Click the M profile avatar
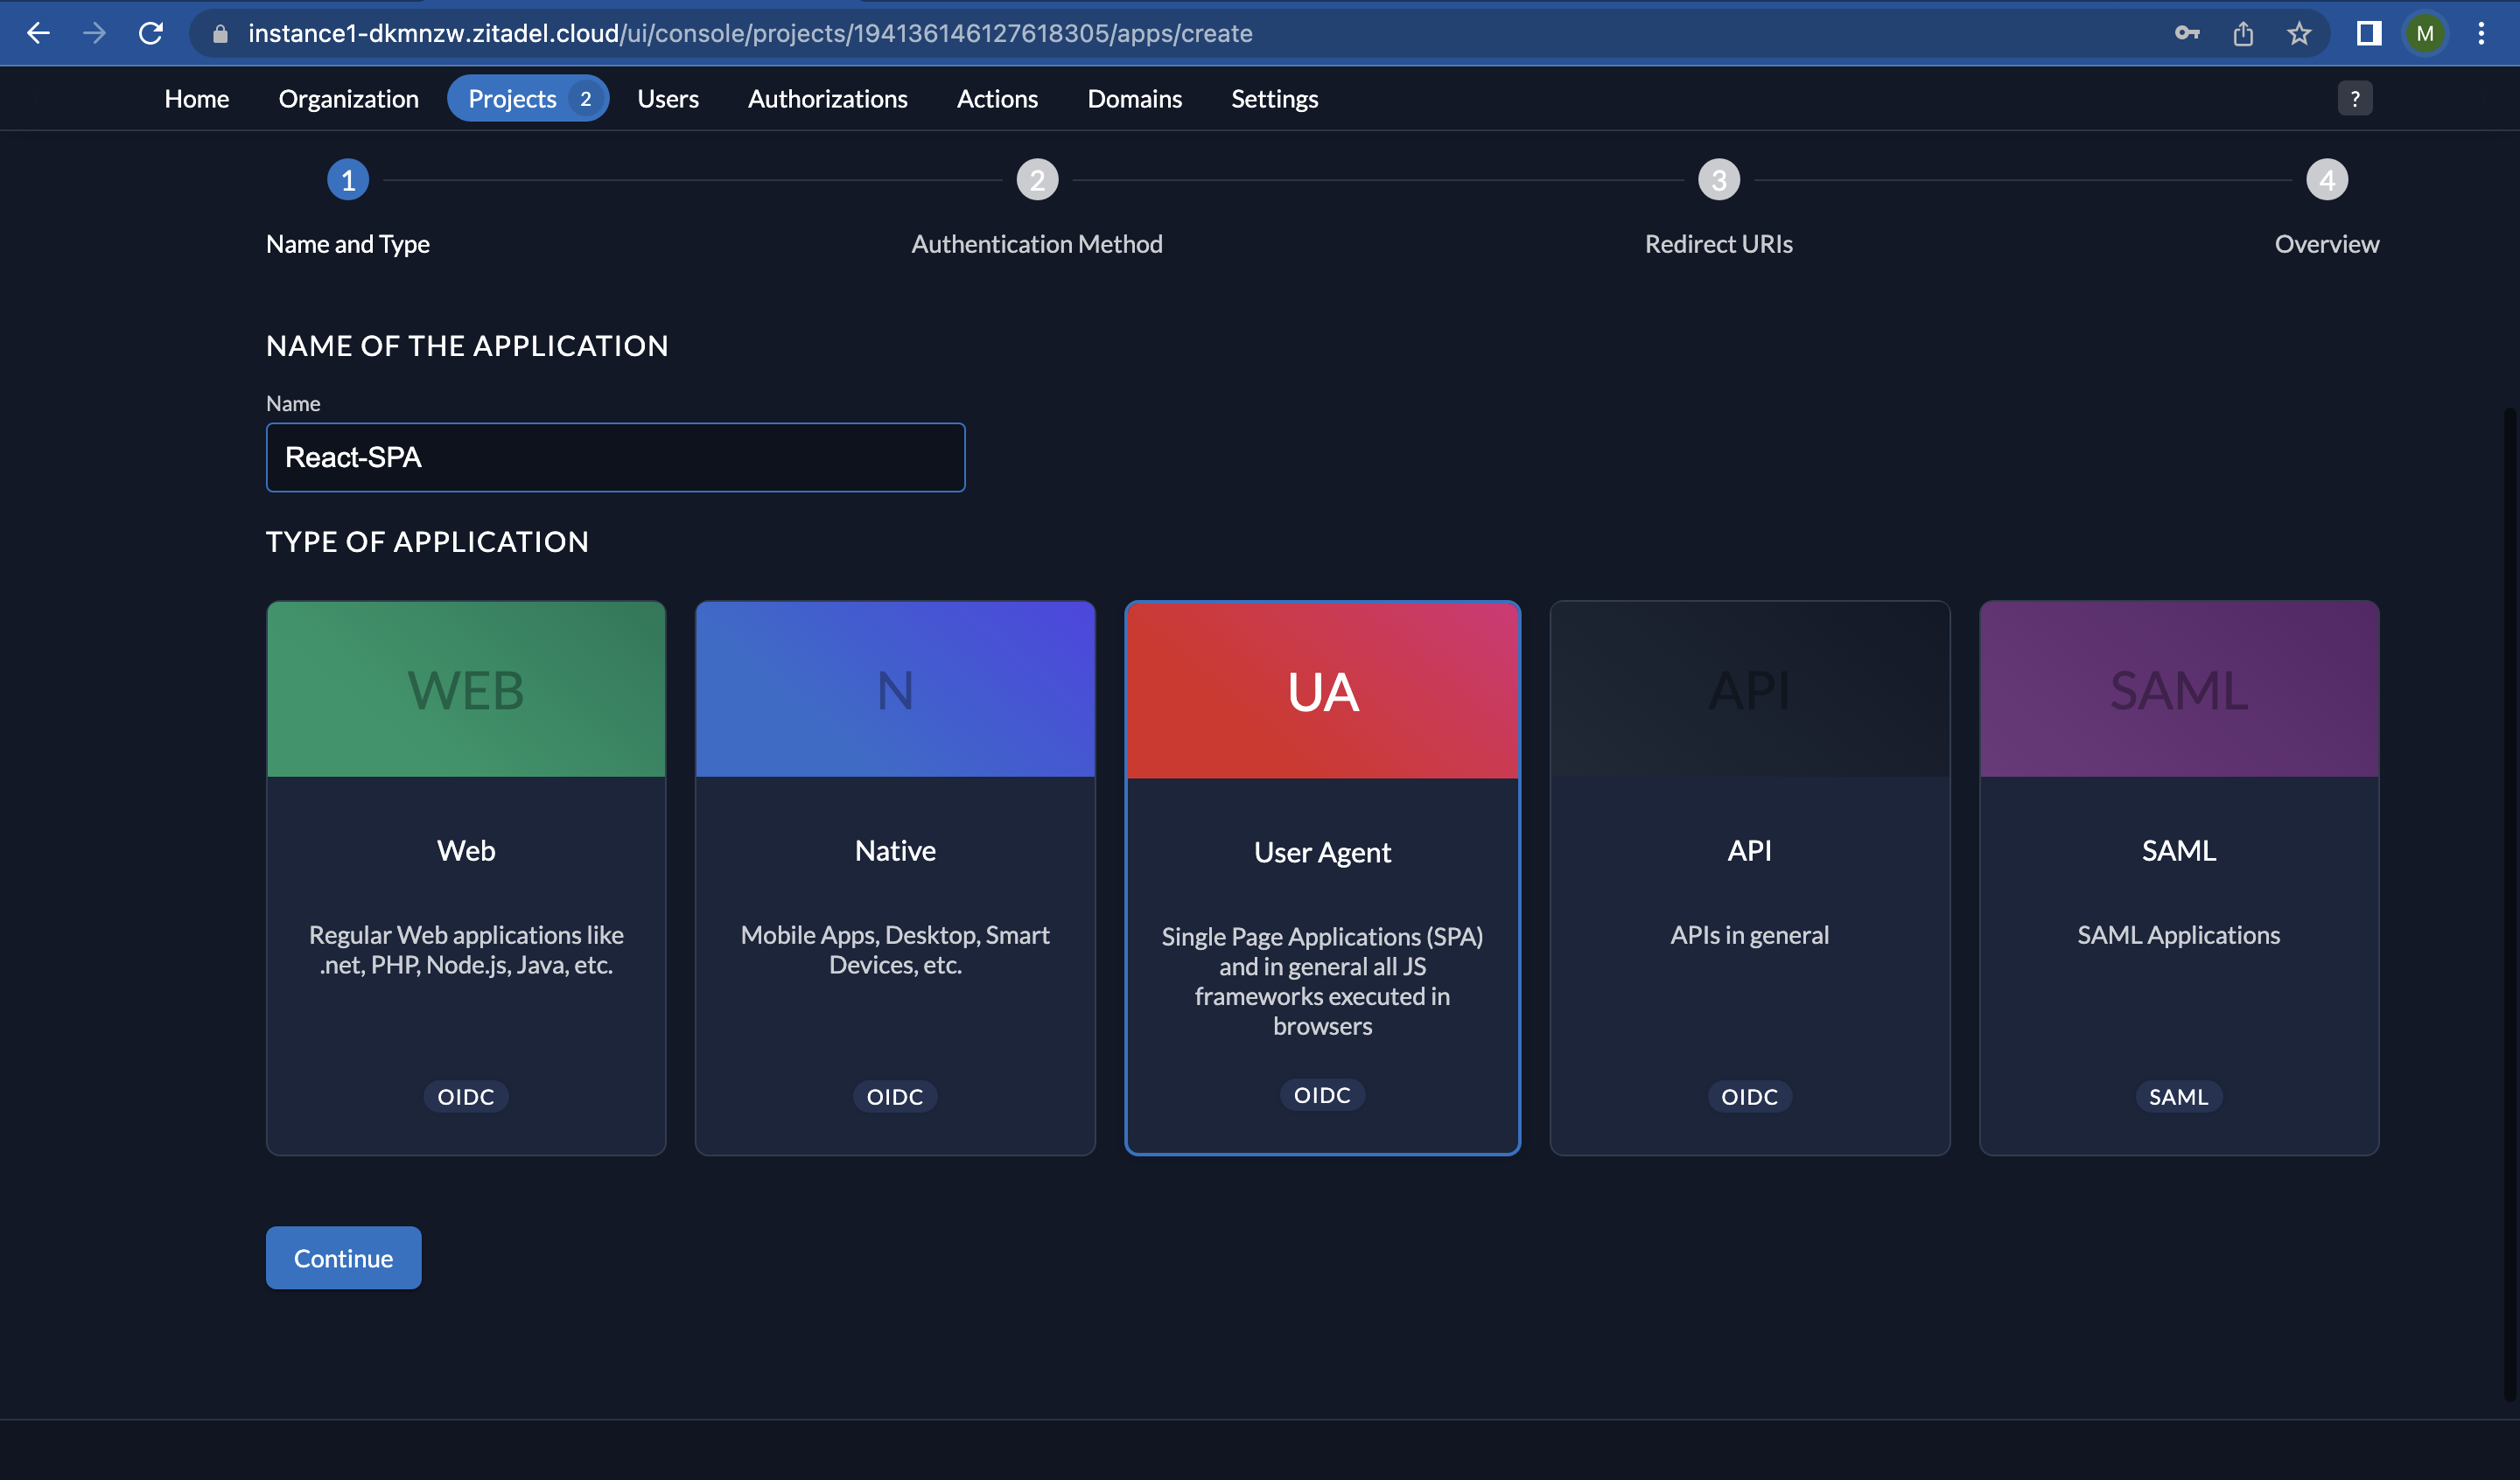 coord(2425,33)
